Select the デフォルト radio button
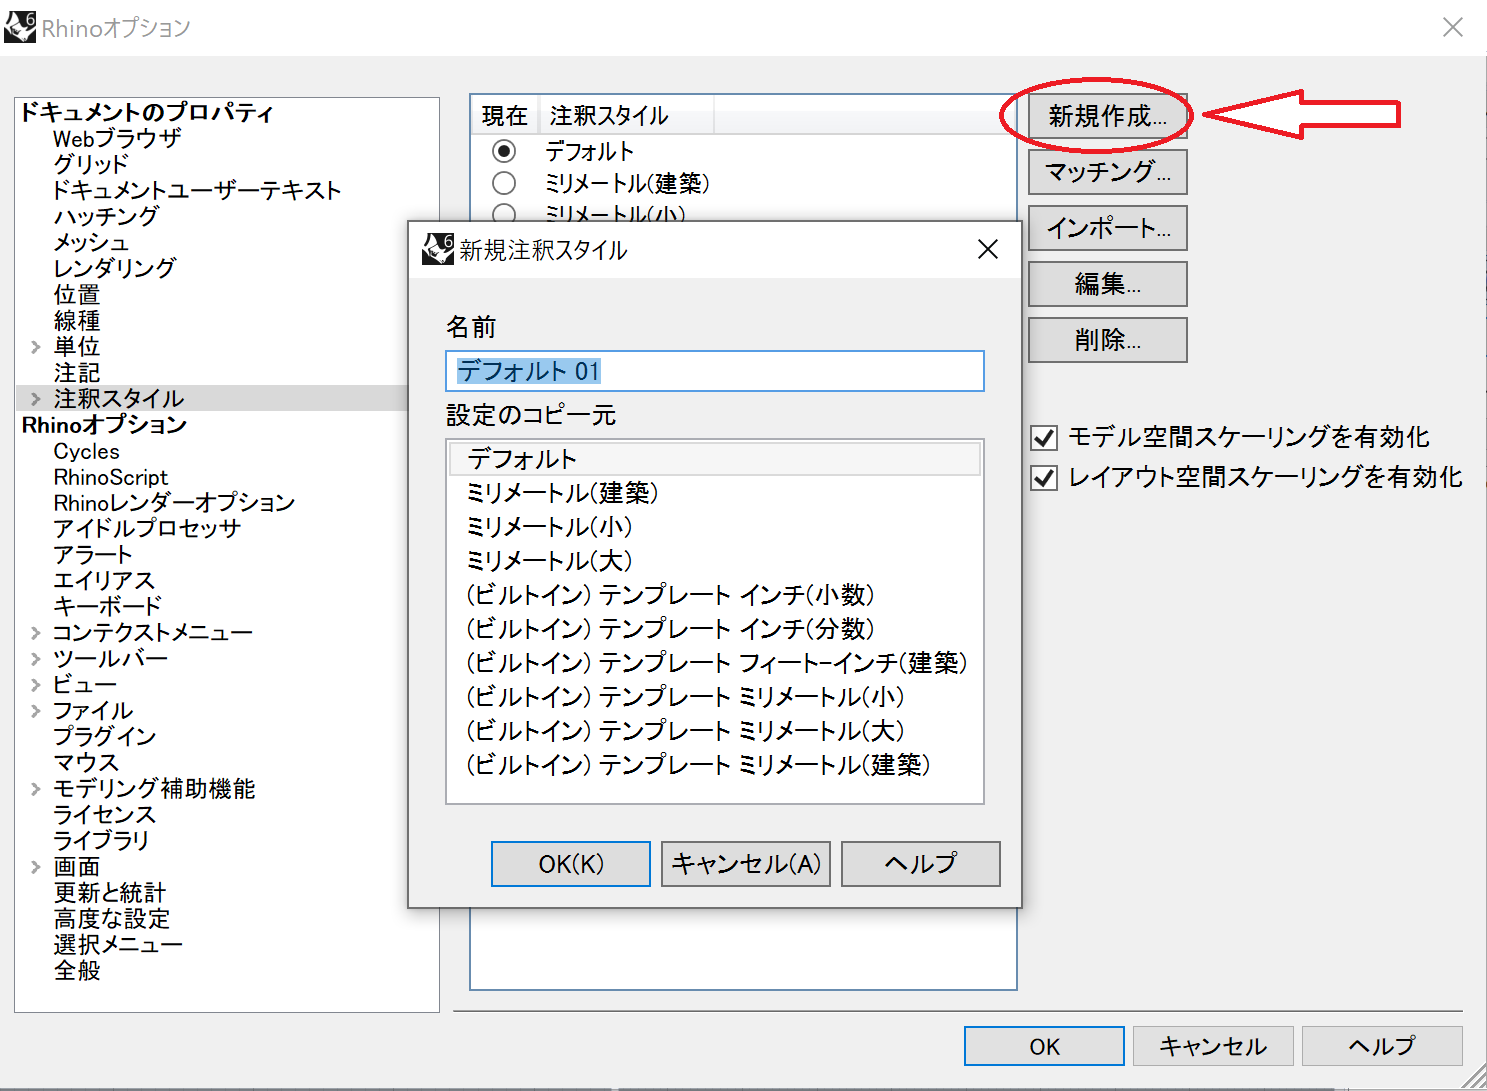 [x=504, y=151]
